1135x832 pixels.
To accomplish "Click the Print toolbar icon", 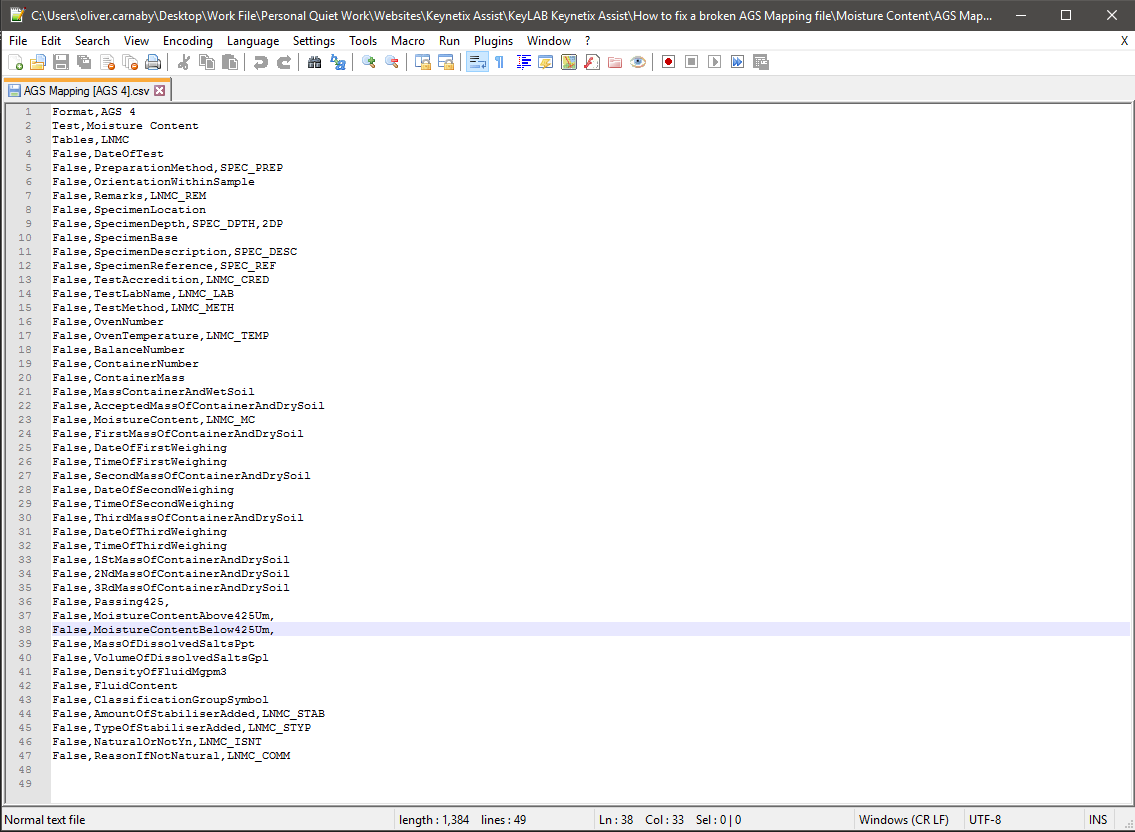I will 152,62.
